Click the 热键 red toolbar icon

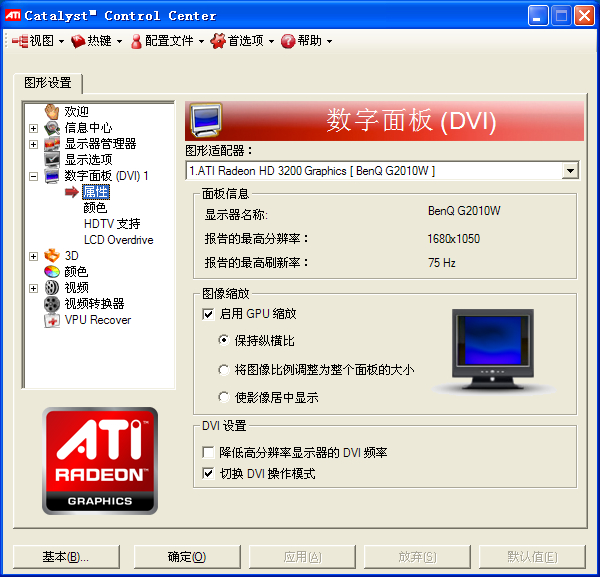click(x=78, y=41)
